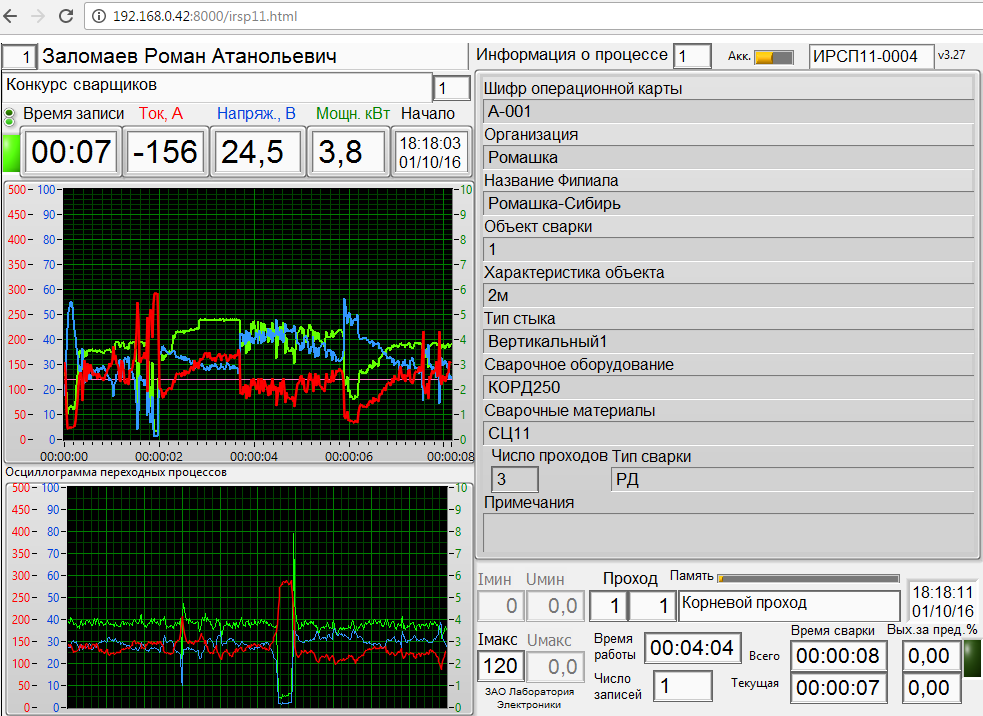Select the Iмакс value field showing 120

[x=499, y=666]
